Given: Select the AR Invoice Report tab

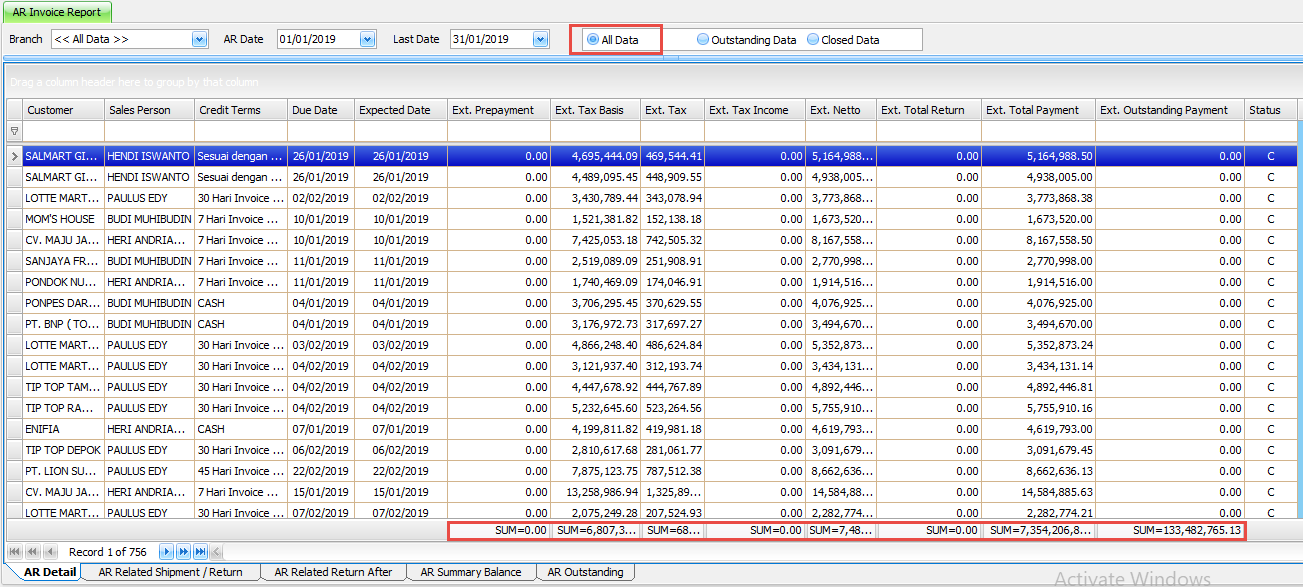Looking at the screenshot, I should pos(57,12).
